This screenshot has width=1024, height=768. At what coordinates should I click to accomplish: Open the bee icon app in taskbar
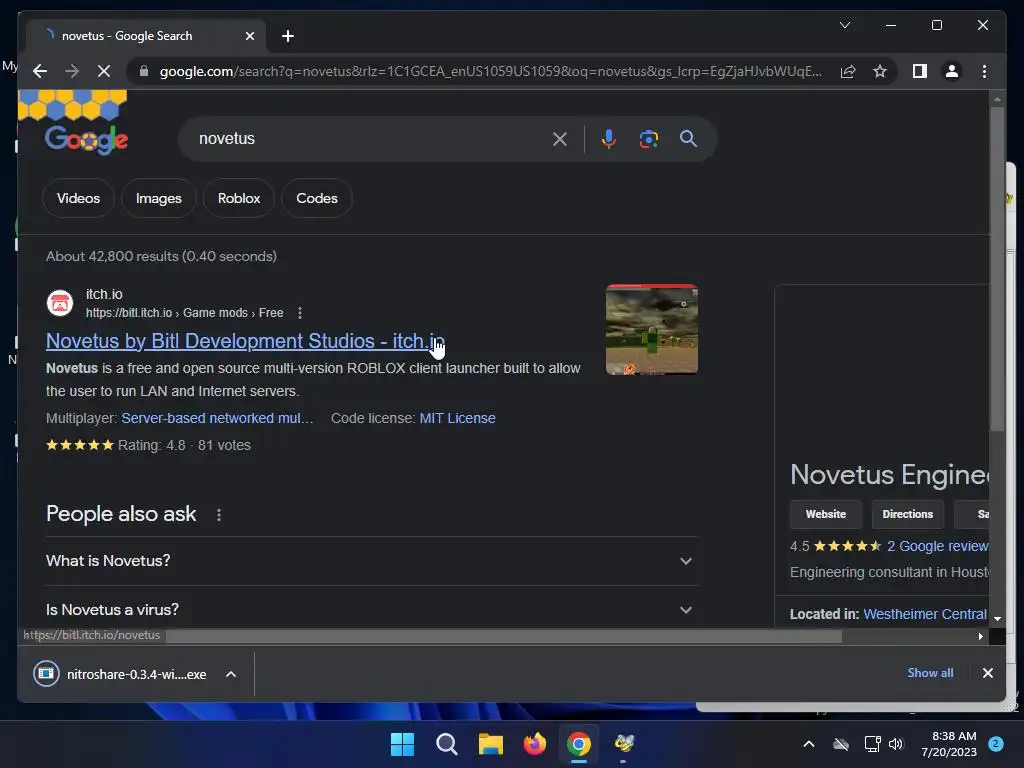pos(623,744)
